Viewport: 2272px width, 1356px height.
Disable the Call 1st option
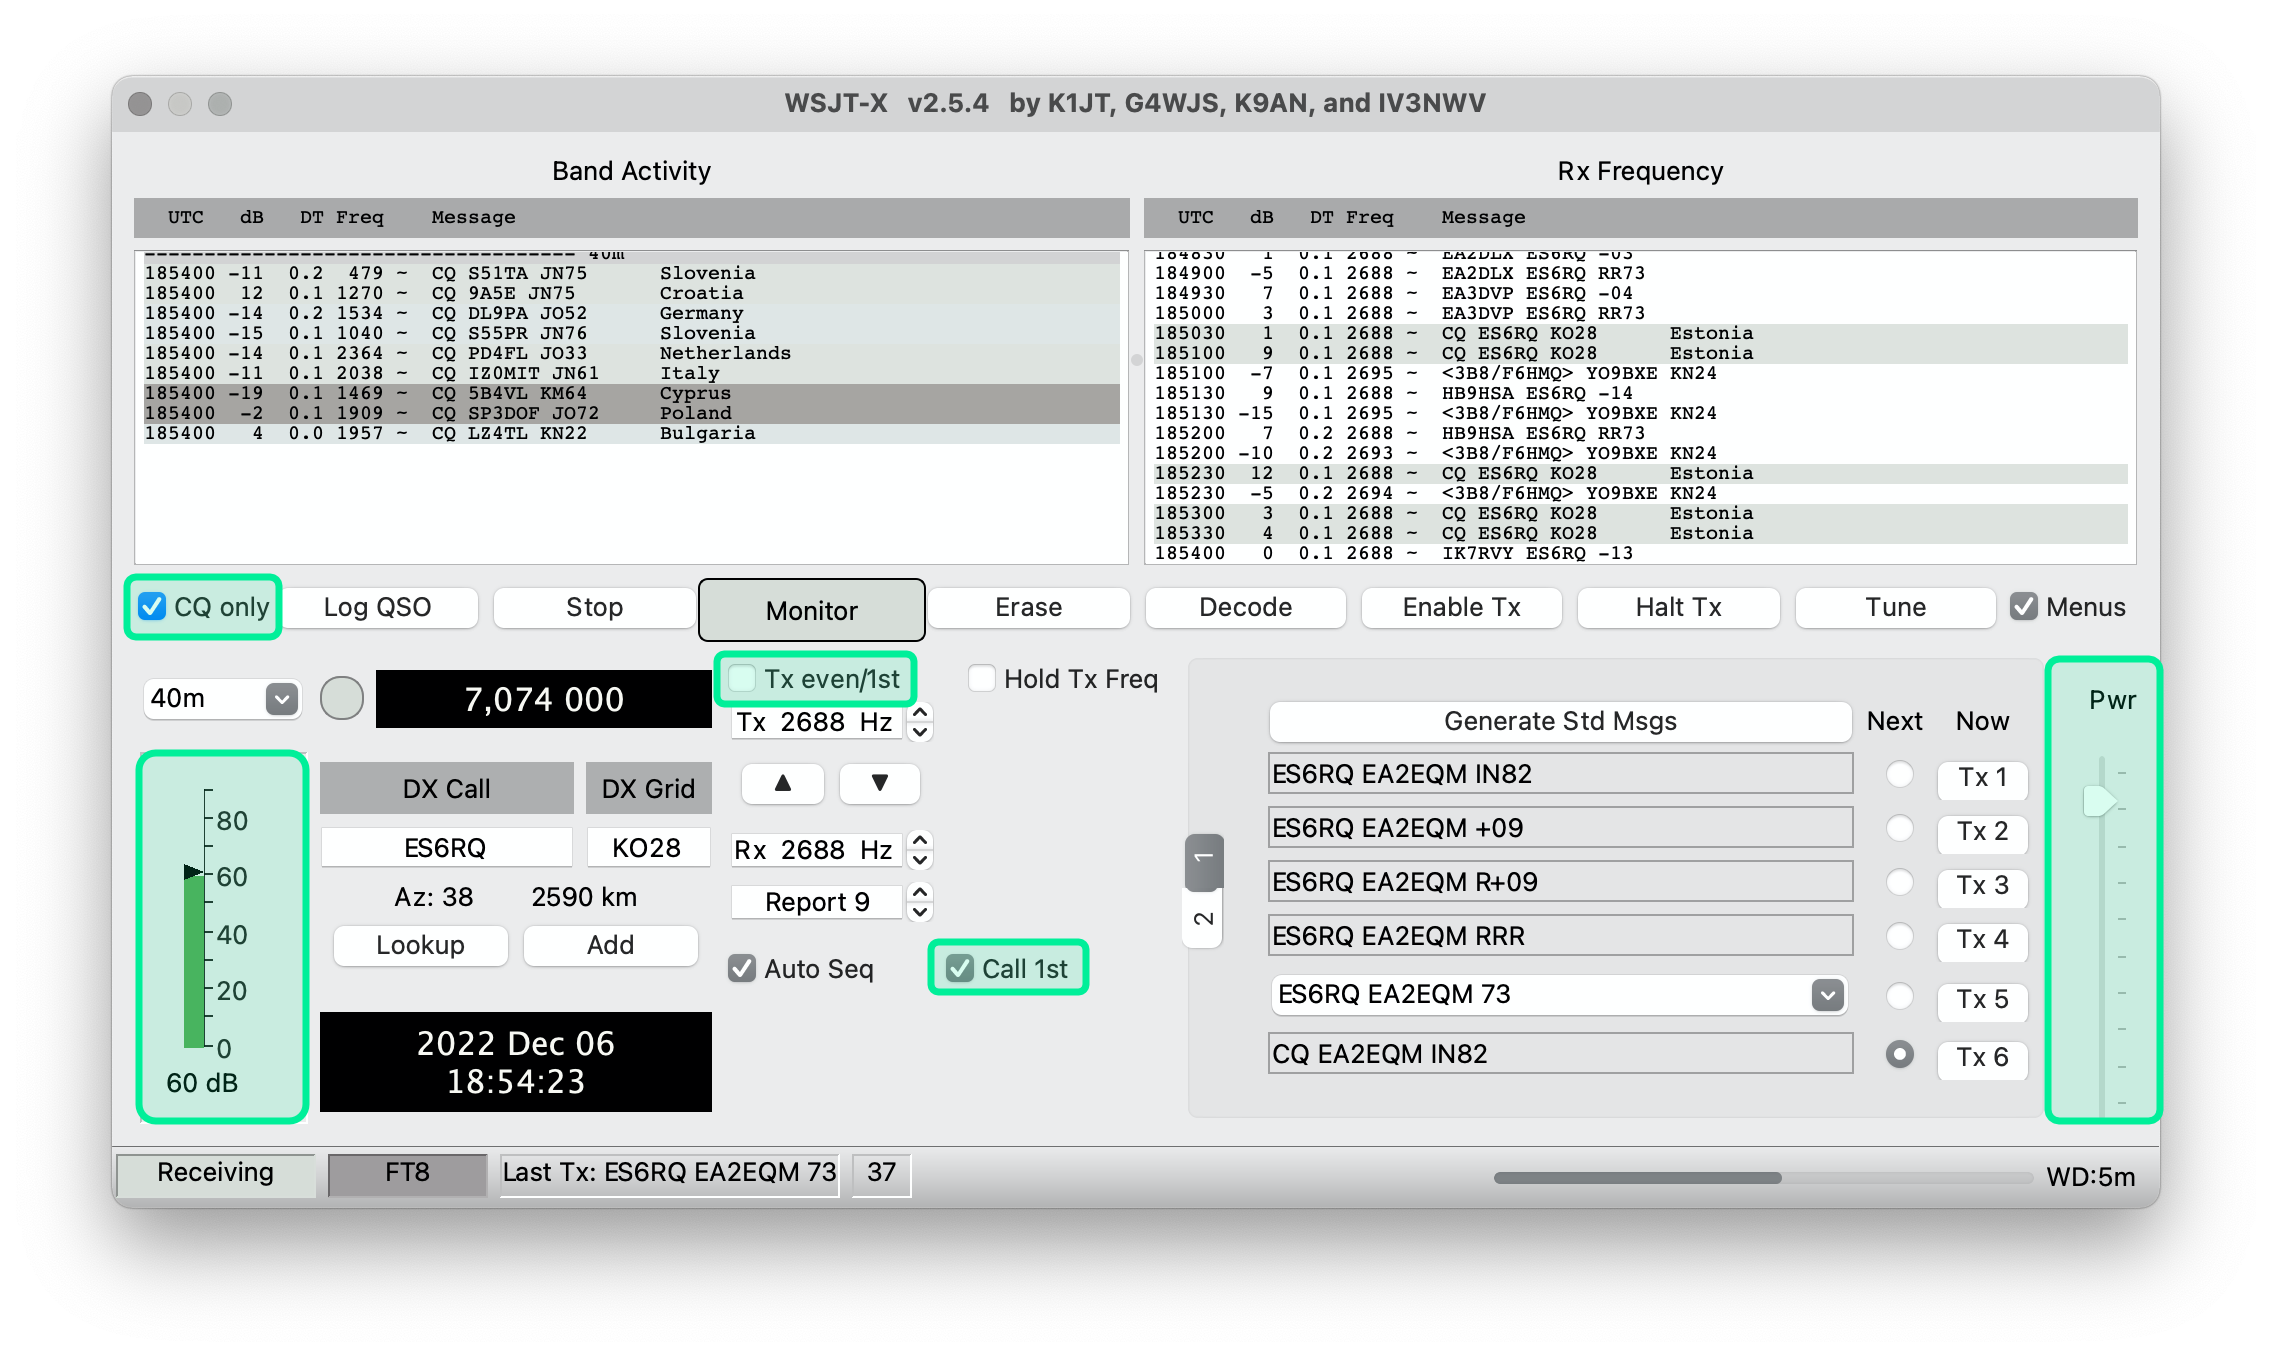pos(961,967)
